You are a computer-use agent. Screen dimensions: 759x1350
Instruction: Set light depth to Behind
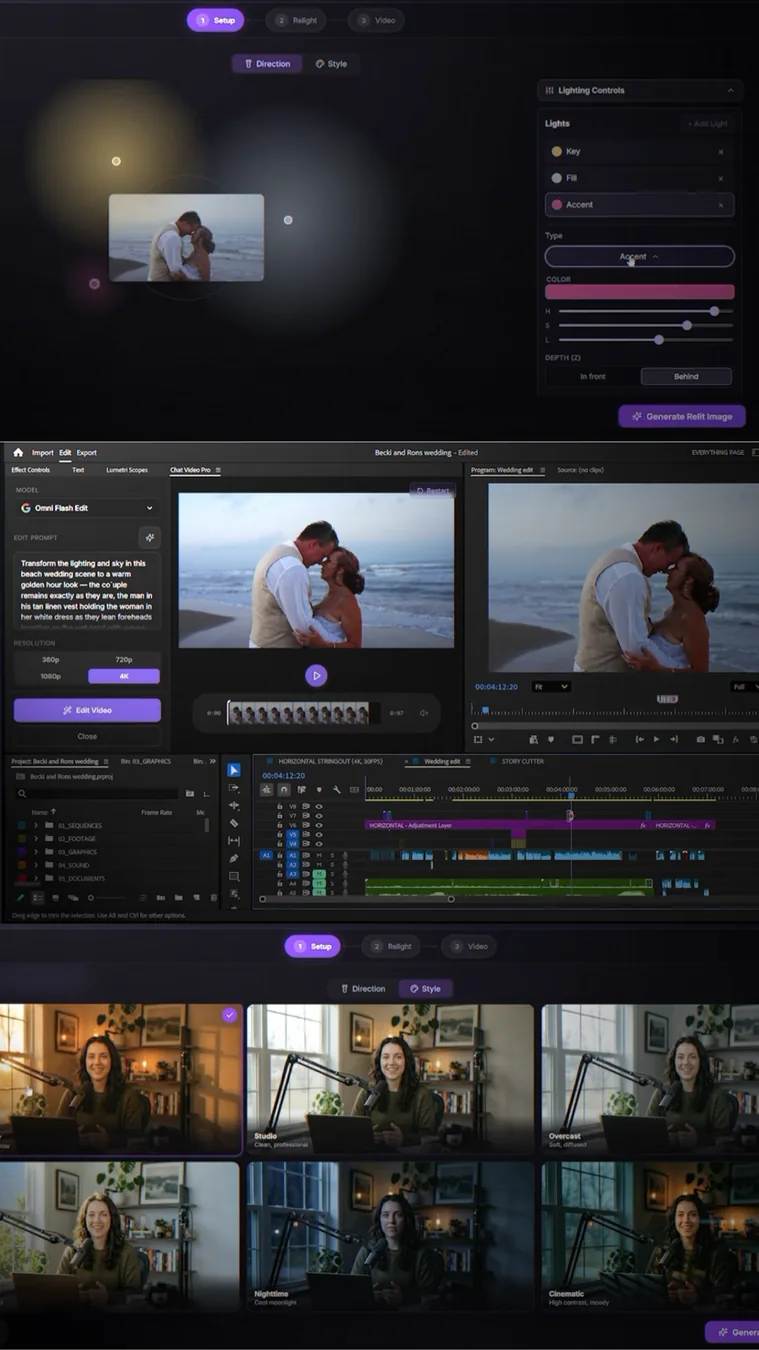click(686, 377)
